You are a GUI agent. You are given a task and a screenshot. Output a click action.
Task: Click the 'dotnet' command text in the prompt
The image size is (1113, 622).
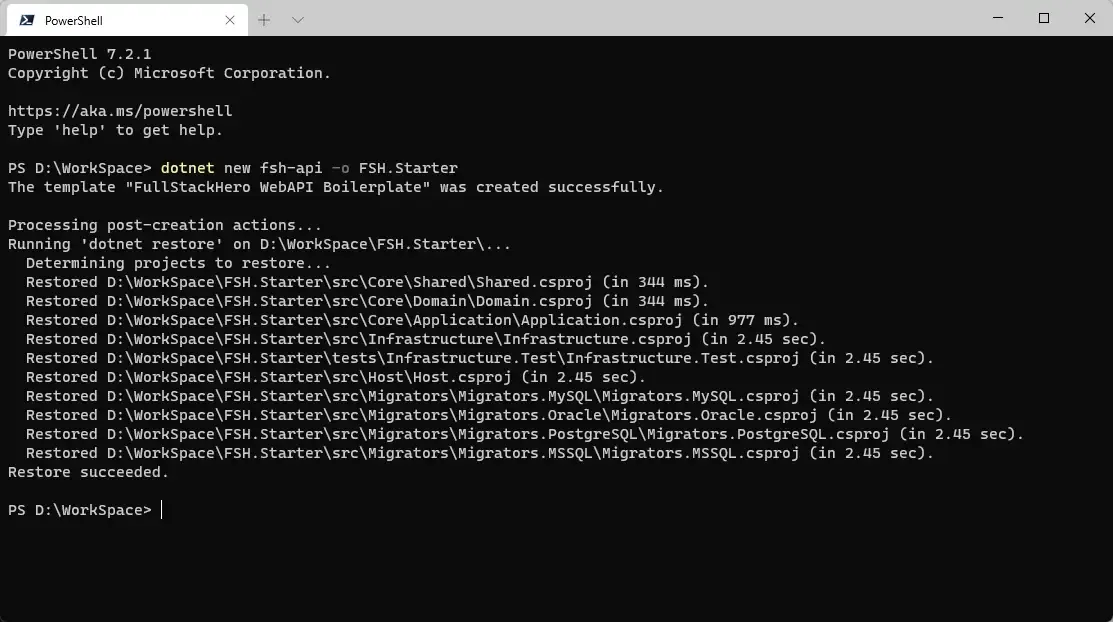(x=187, y=167)
